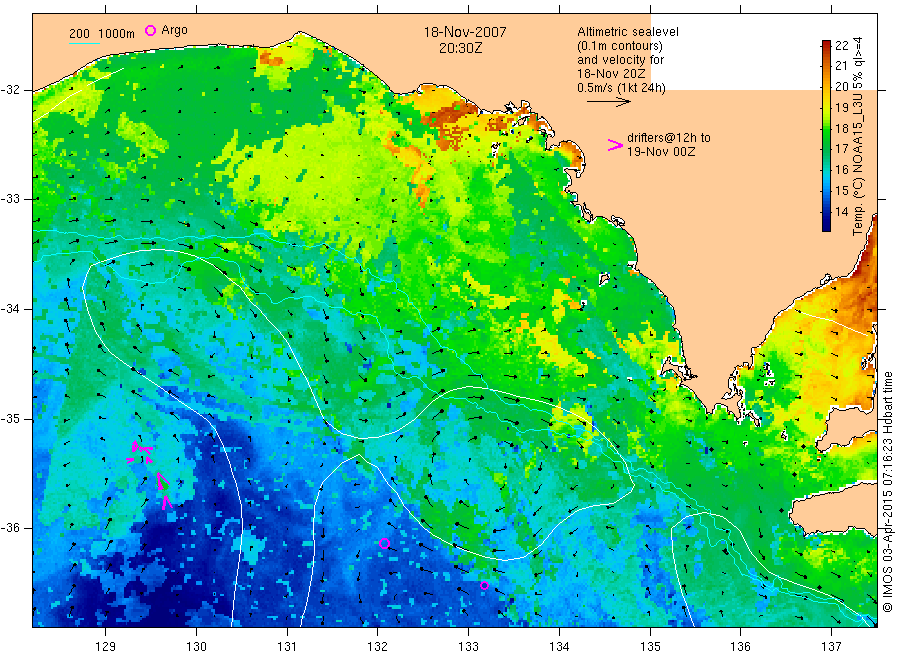Click the longitude label 135
Viewport: 900px width, 660px height.
pos(650,647)
